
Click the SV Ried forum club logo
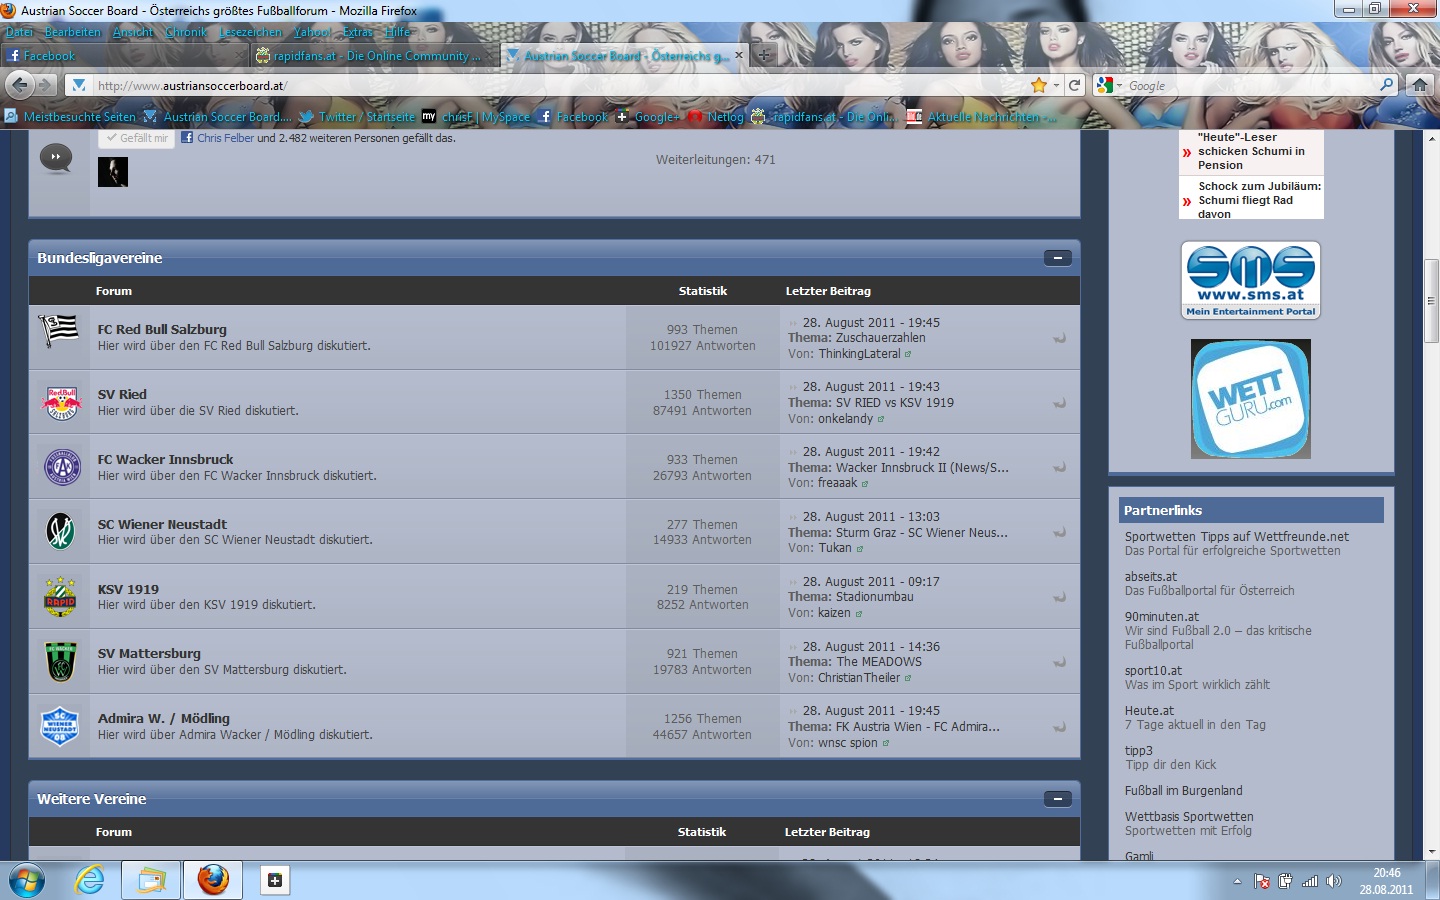(61, 402)
